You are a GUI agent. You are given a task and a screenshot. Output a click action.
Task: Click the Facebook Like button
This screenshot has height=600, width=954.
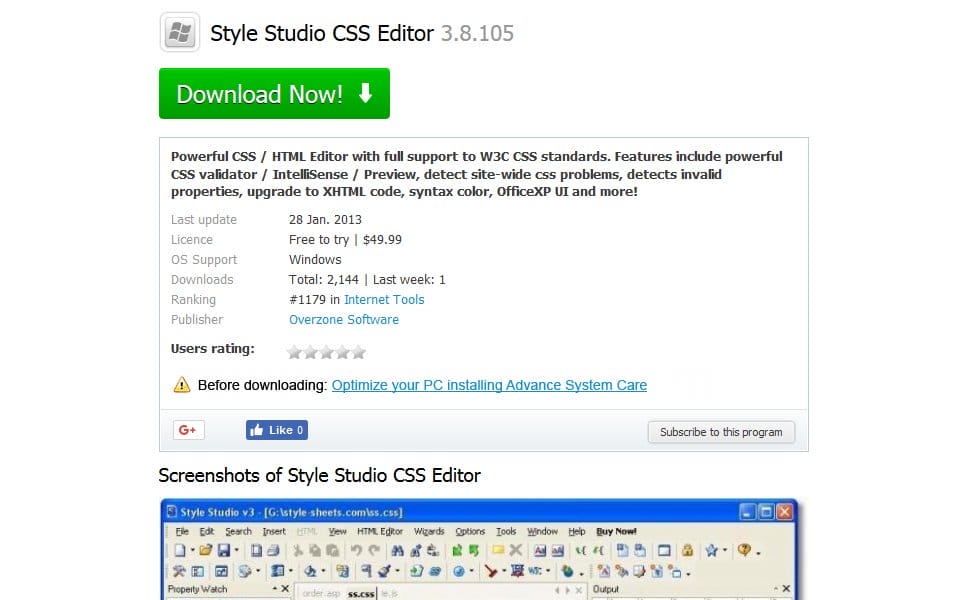point(277,430)
